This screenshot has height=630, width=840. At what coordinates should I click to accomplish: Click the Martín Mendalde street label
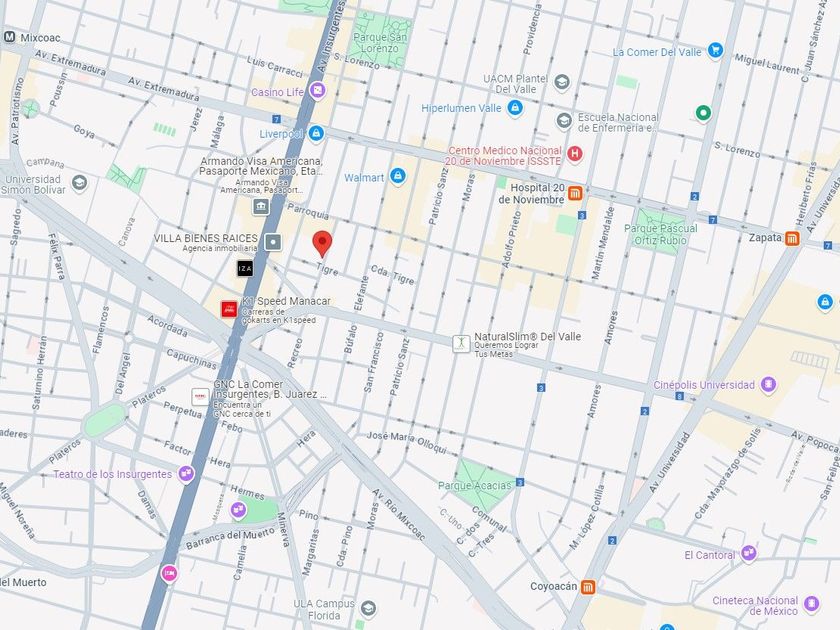603,243
